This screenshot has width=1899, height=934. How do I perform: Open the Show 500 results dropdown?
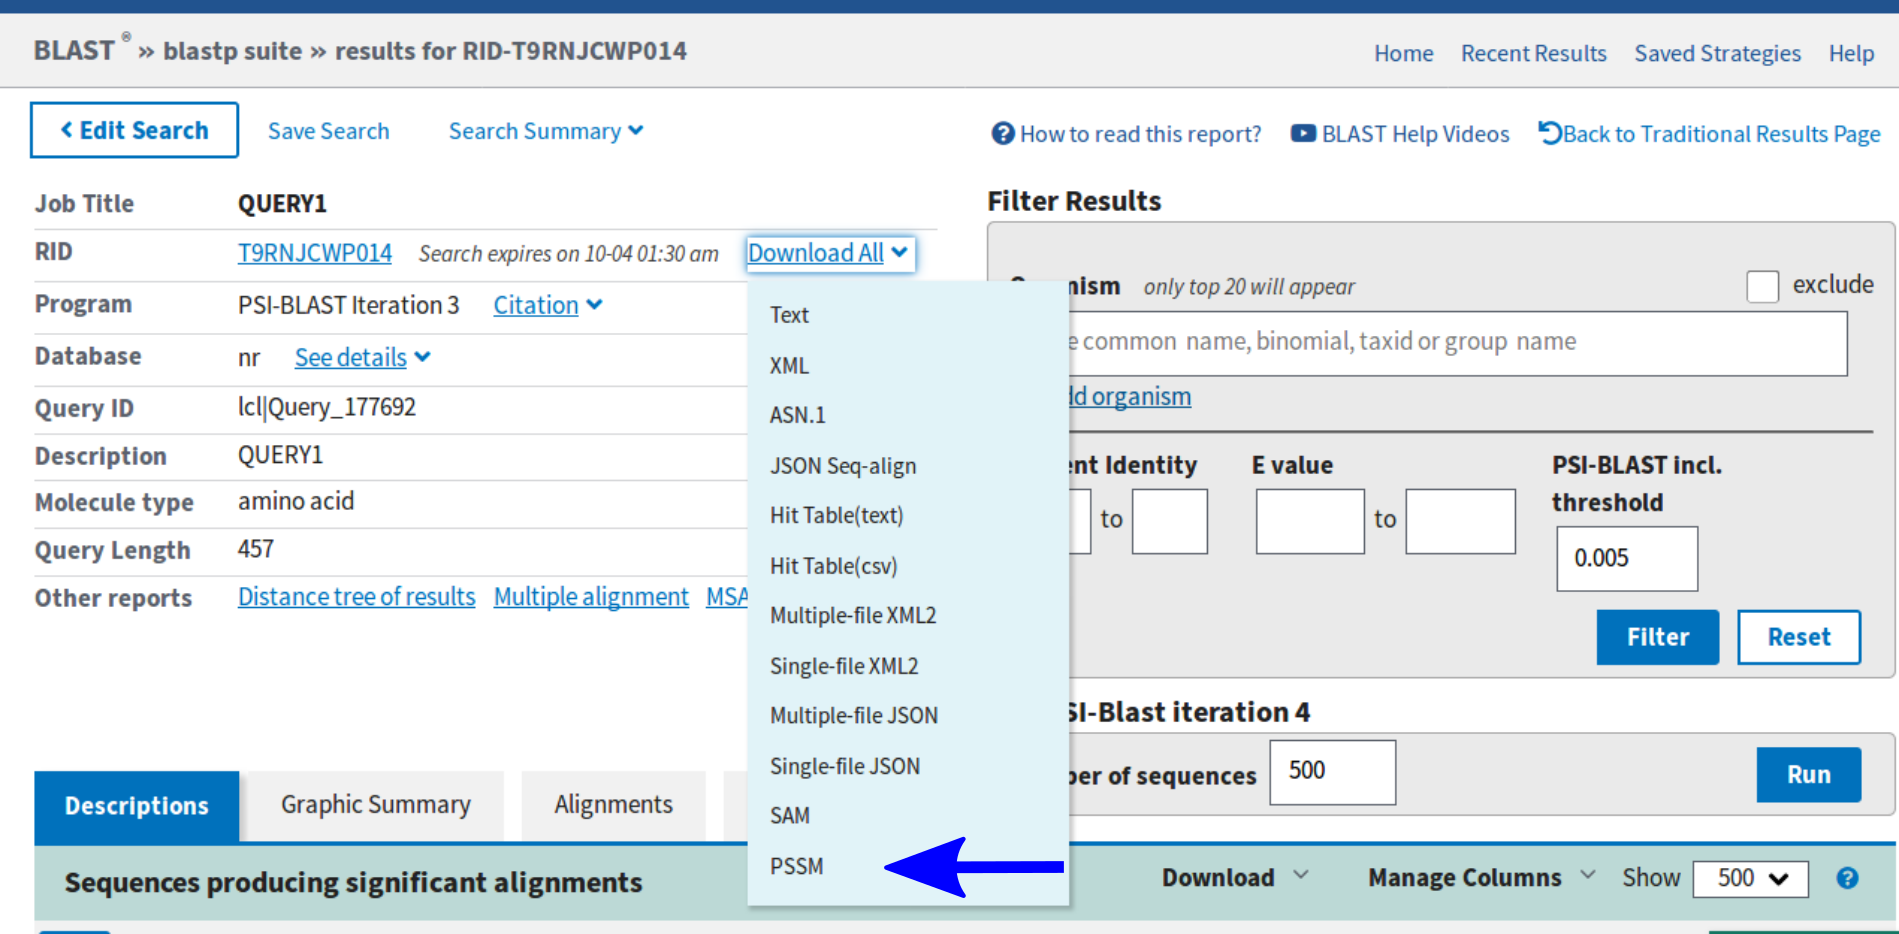point(1750,878)
